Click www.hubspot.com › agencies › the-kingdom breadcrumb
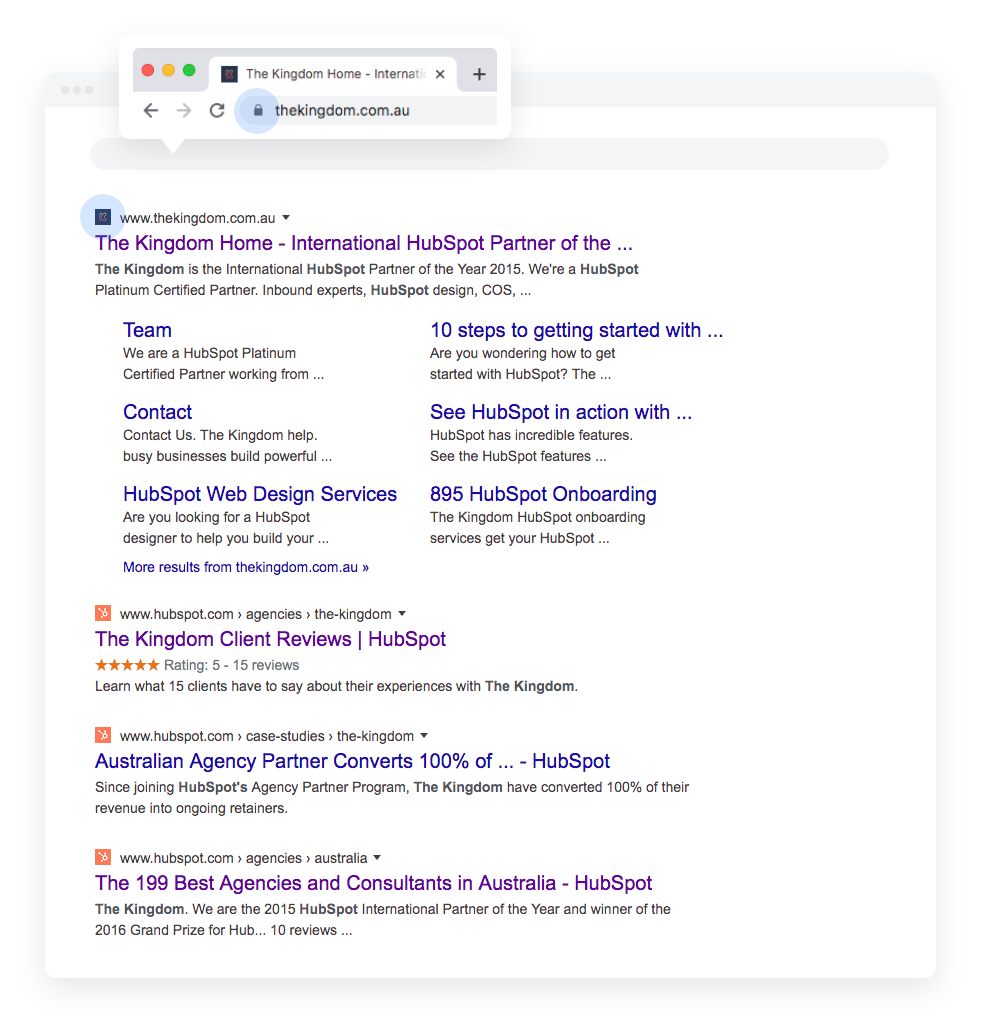The image size is (981, 1033). pos(256,614)
